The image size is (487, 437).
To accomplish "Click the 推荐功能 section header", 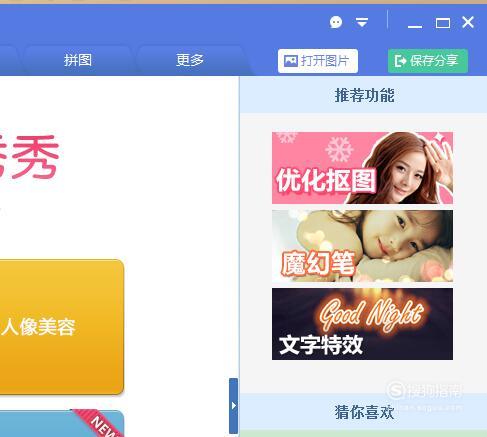I will pyautogui.click(x=363, y=95).
